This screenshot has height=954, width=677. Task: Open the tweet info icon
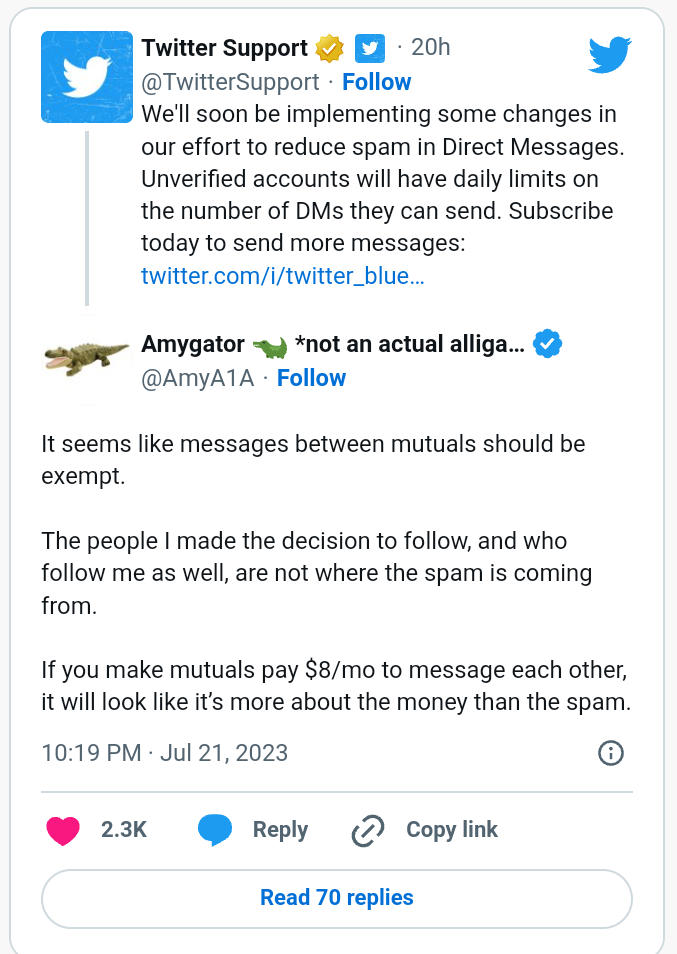(x=610, y=753)
